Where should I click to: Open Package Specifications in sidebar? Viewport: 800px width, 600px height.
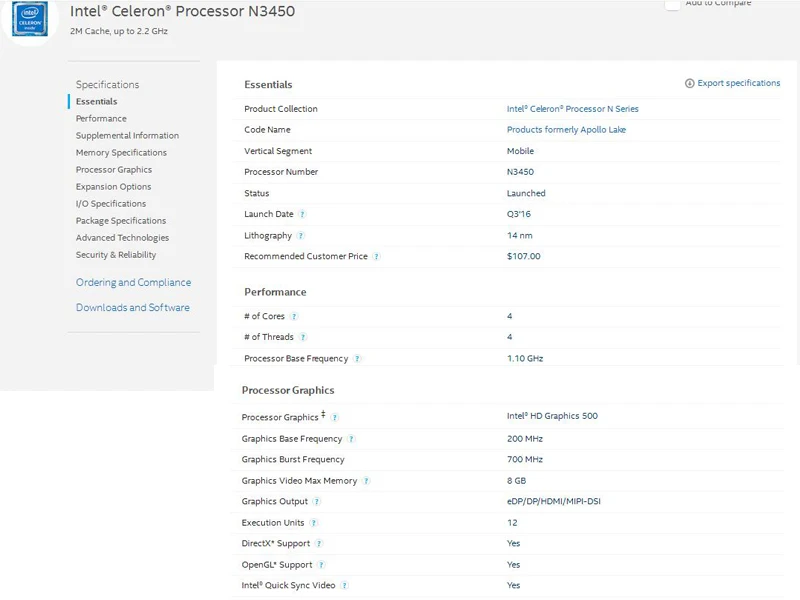pyautogui.click(x=121, y=221)
